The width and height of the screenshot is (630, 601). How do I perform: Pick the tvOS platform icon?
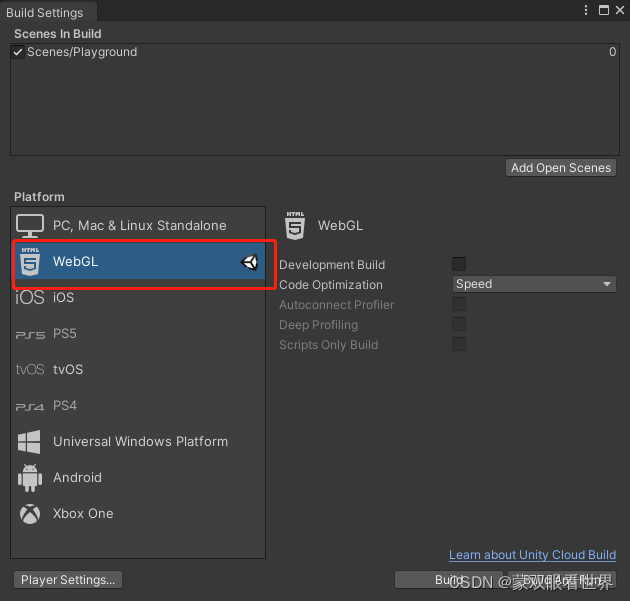[x=30, y=370]
